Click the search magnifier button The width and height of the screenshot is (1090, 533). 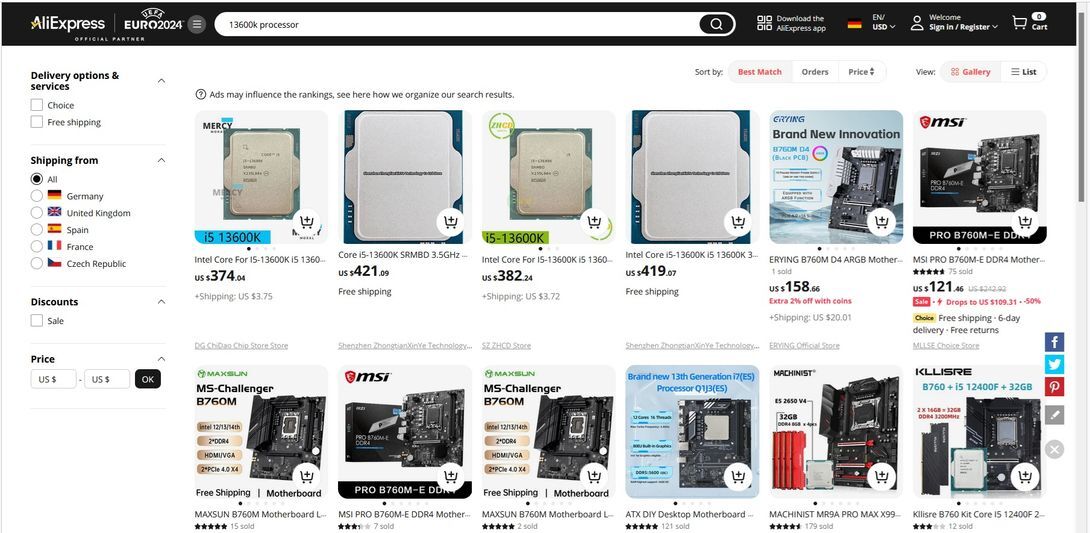point(716,24)
